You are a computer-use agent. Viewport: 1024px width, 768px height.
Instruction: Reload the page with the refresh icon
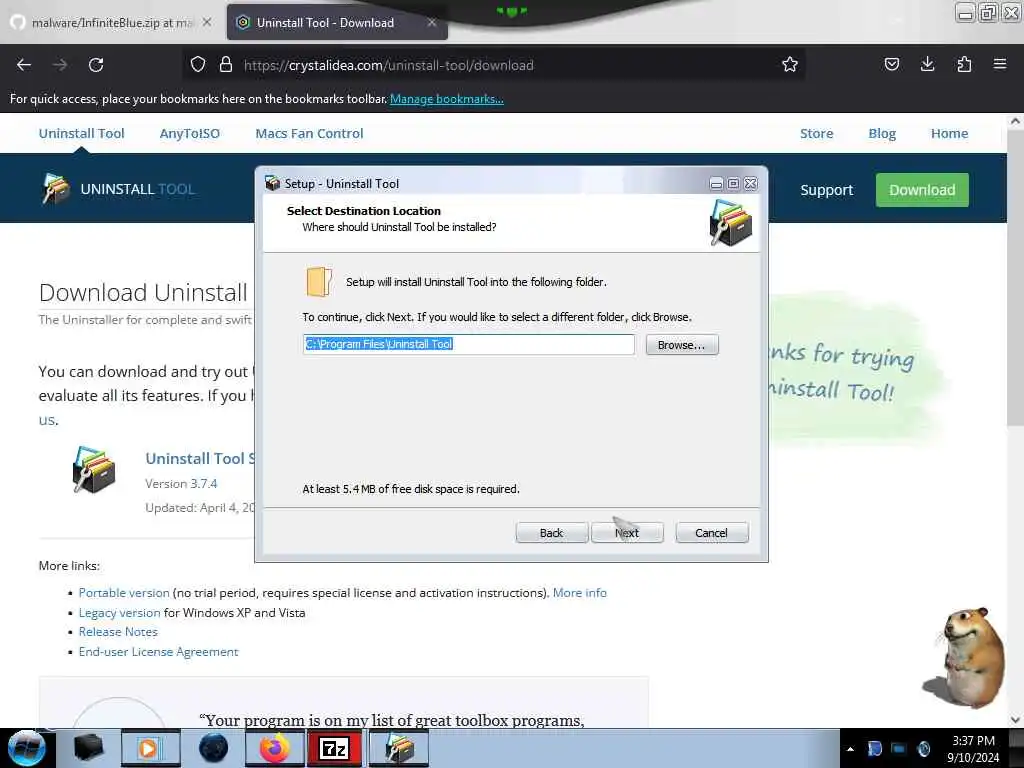(96, 65)
